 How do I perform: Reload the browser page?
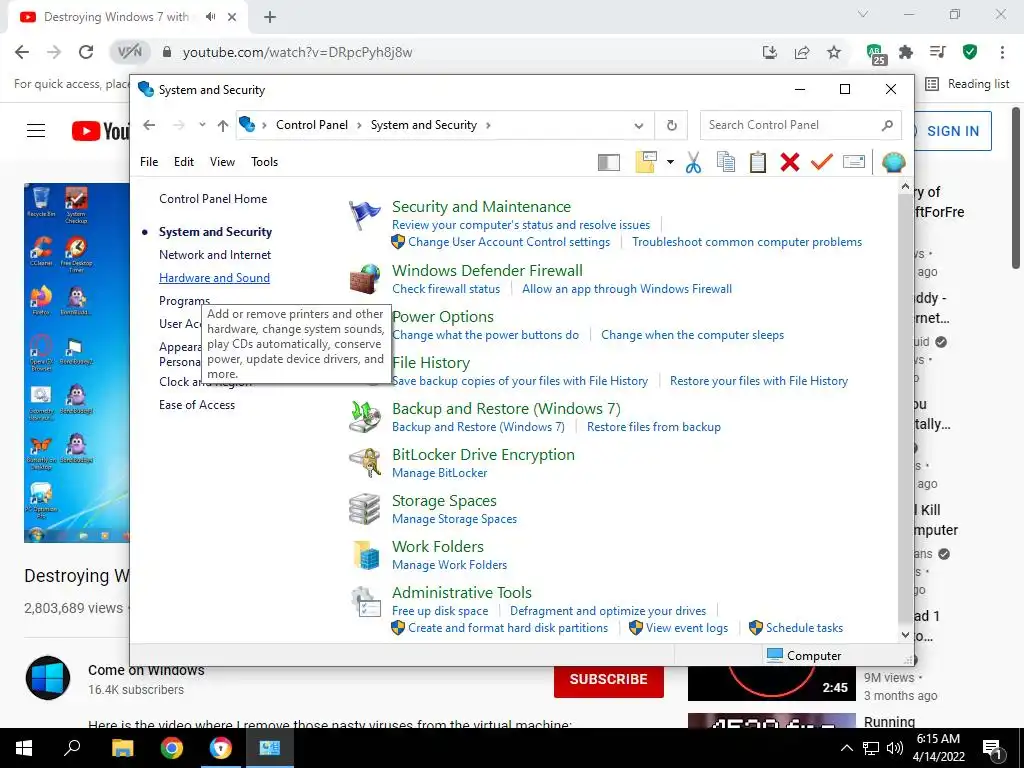point(86,52)
